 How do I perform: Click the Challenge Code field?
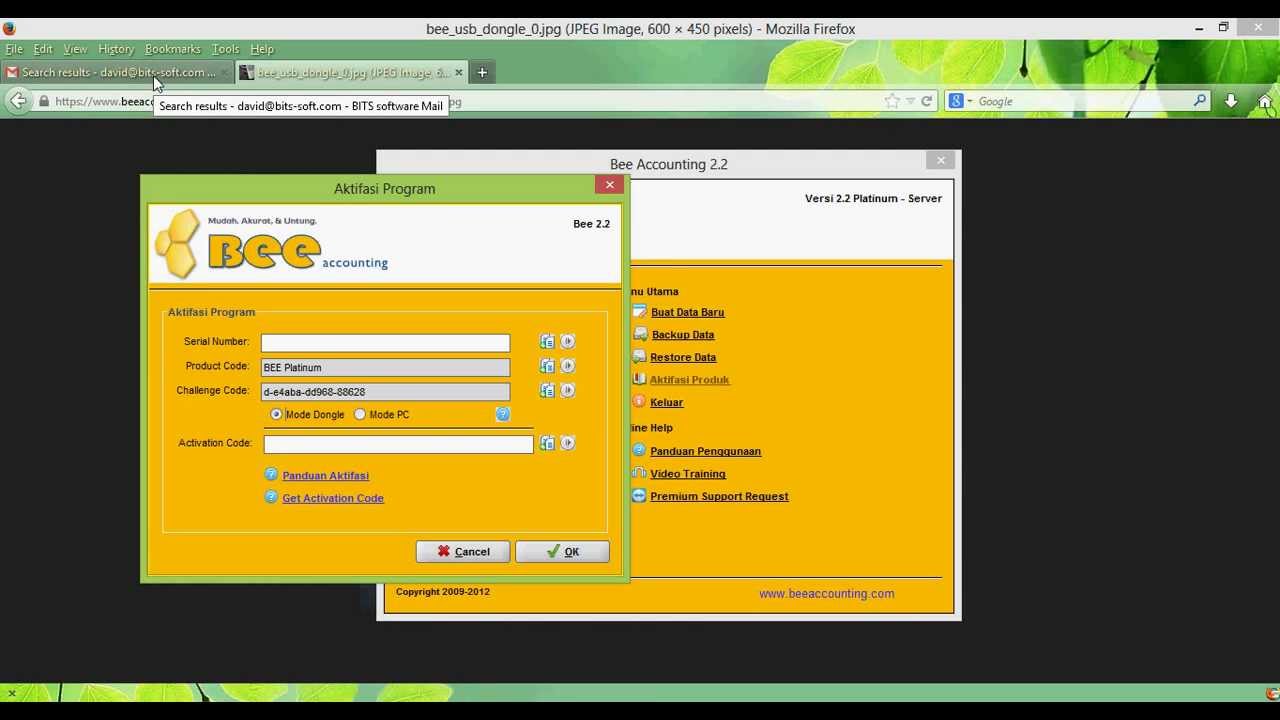pyautogui.click(x=385, y=392)
